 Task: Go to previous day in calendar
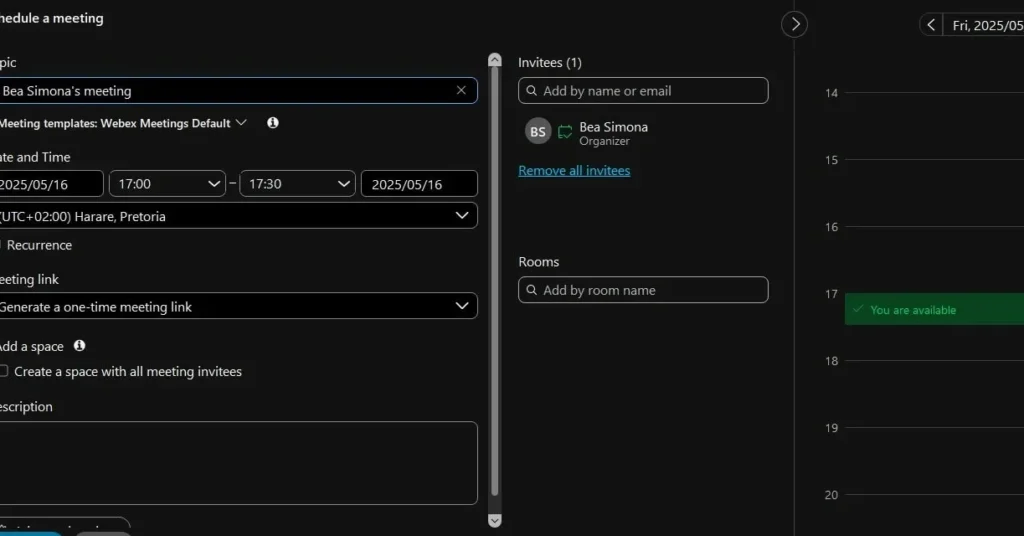(931, 25)
